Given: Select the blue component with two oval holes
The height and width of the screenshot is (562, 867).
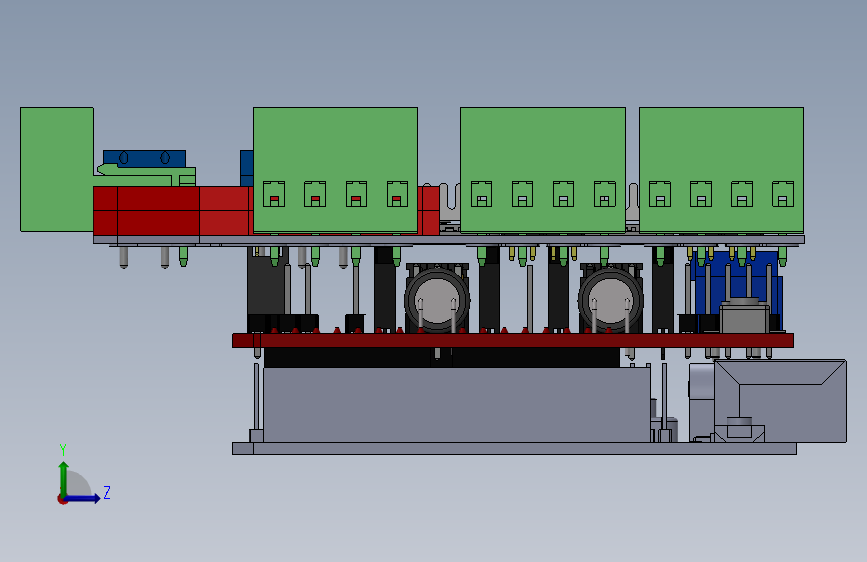Looking at the screenshot, I should click(144, 158).
